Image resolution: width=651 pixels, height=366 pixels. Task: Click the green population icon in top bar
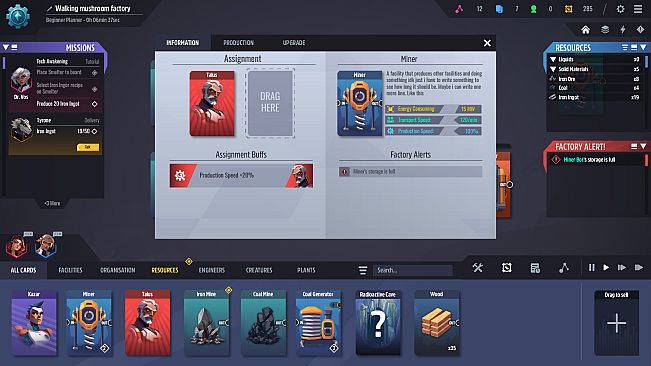[x=533, y=9]
